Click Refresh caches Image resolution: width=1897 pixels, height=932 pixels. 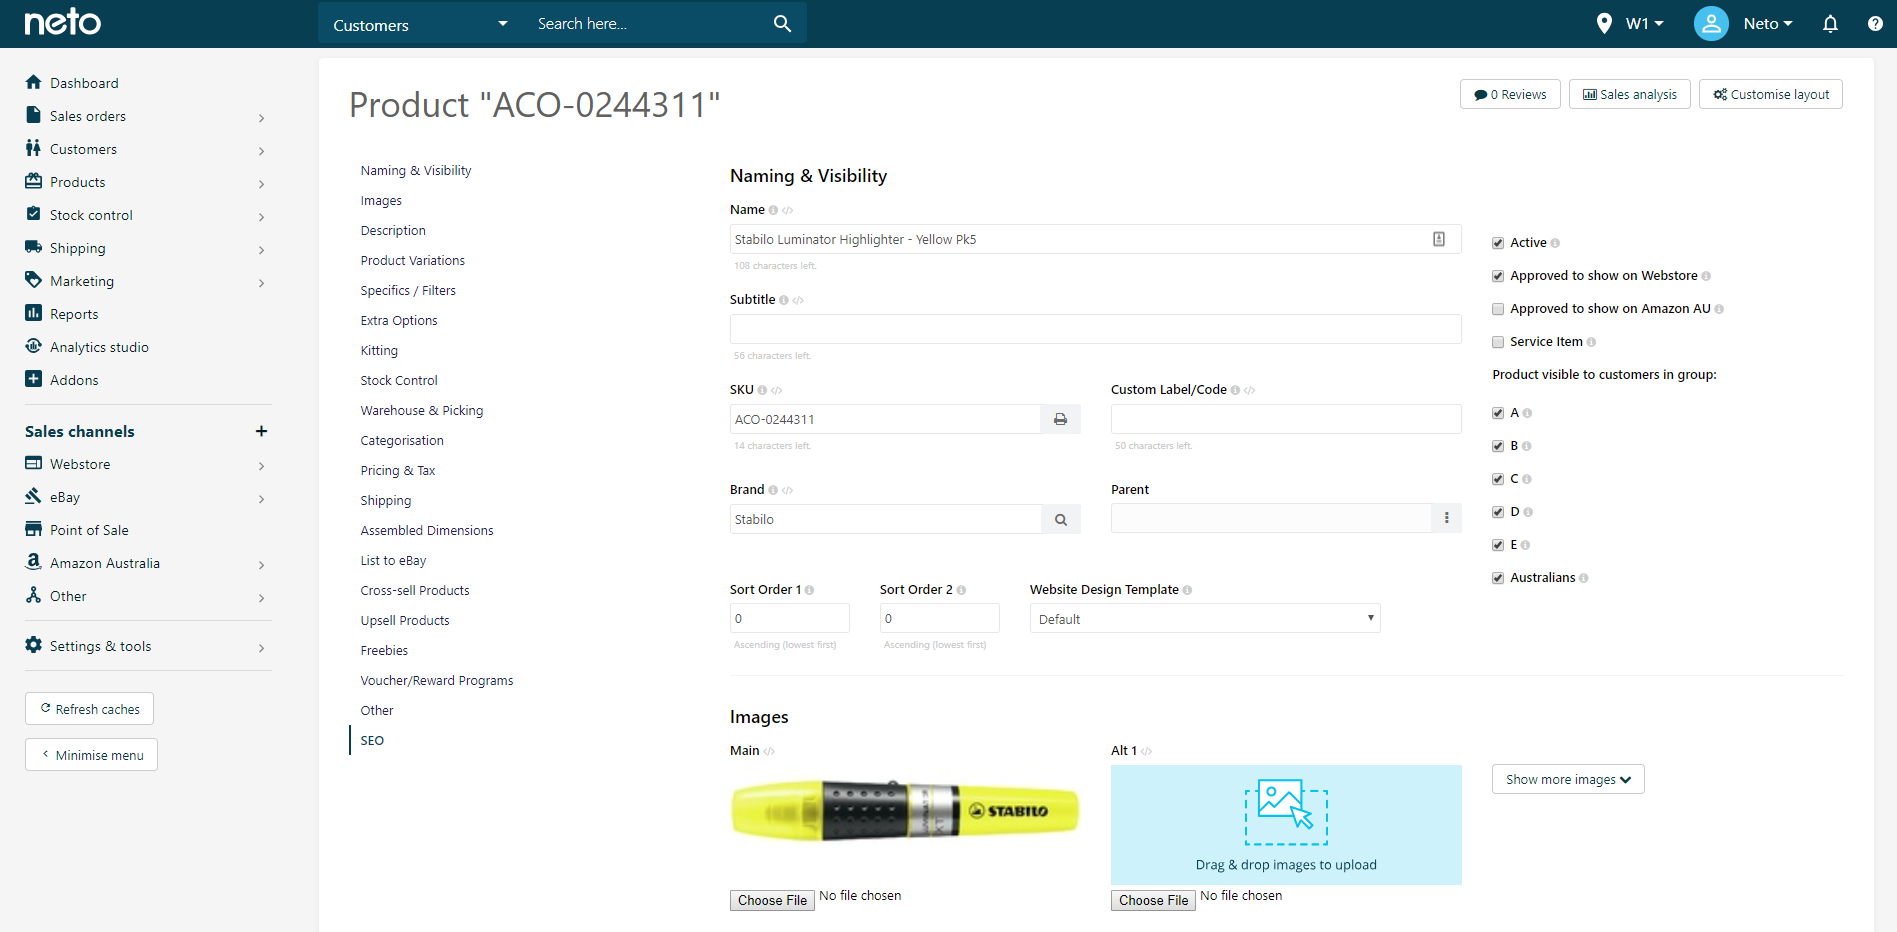tap(89, 708)
